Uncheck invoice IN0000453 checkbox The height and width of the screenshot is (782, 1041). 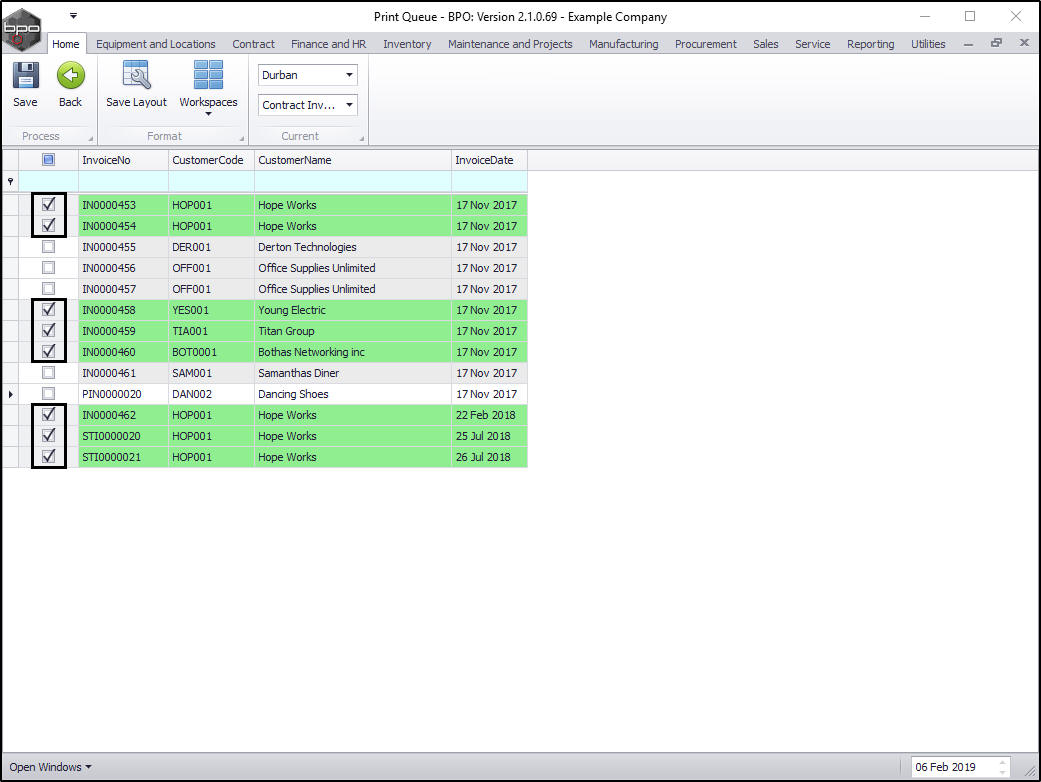[48, 204]
